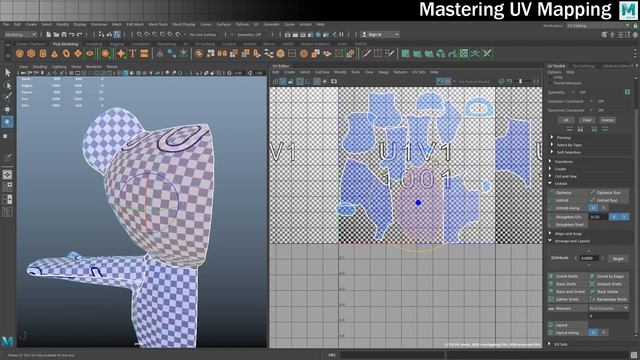This screenshot has width=640, height=360.
Task: Click the Unfold button
Action: 567,200
